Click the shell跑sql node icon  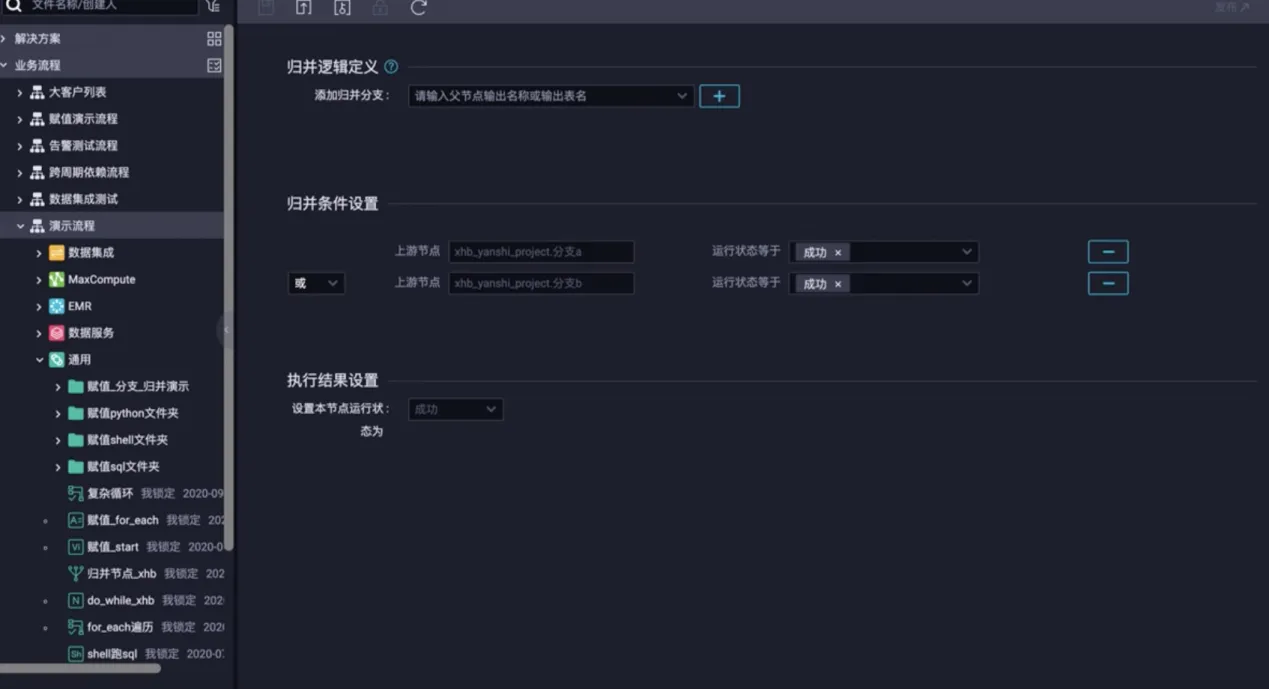[x=75, y=654]
